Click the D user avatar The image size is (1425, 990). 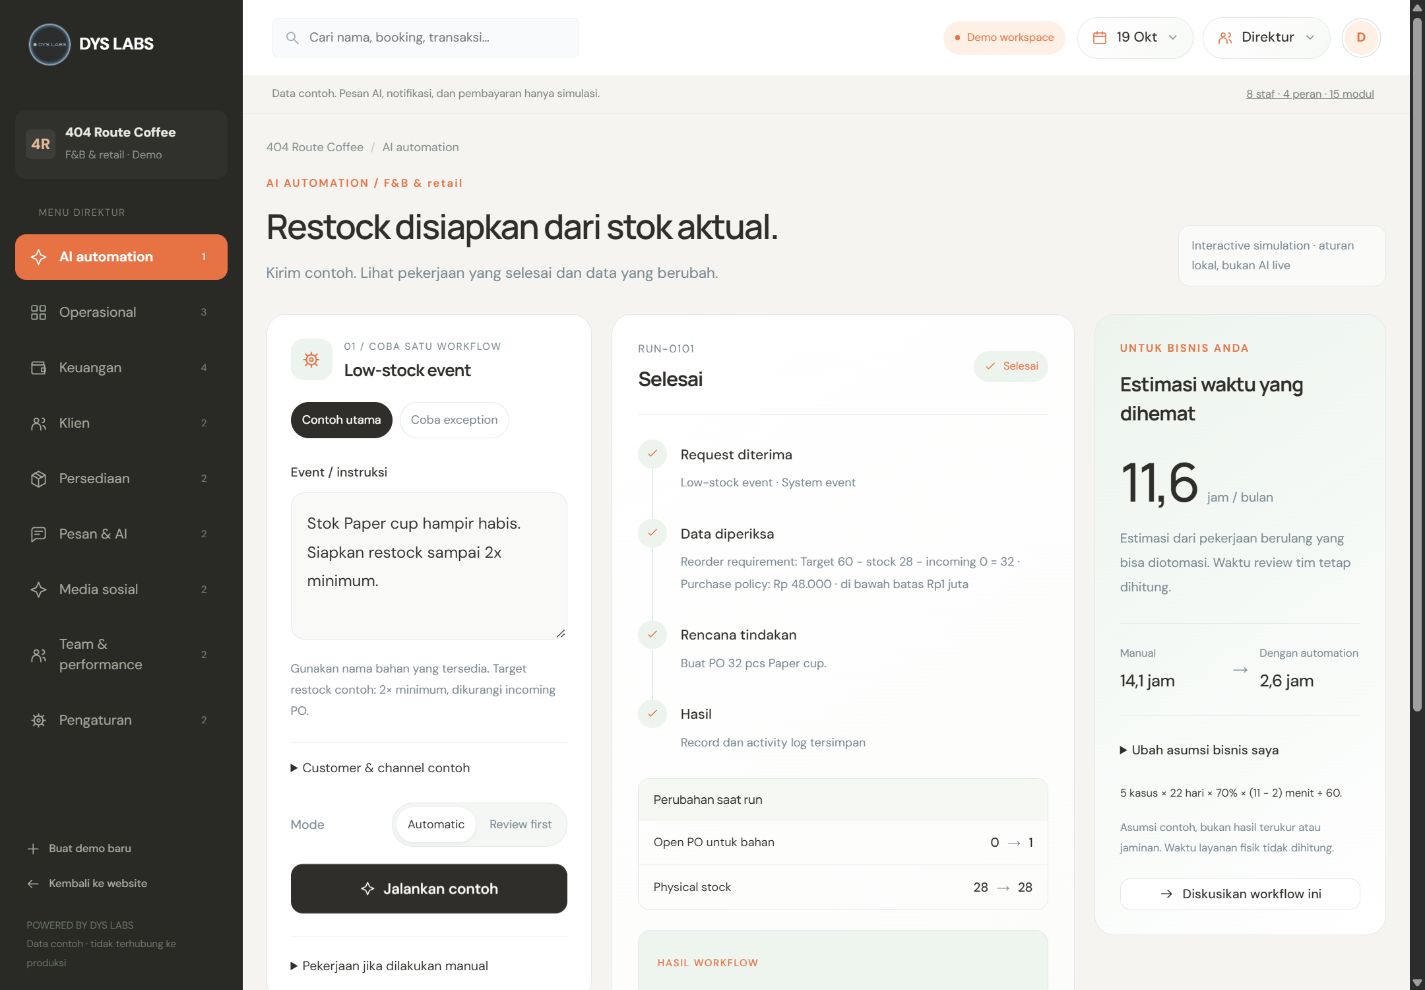pos(1361,37)
